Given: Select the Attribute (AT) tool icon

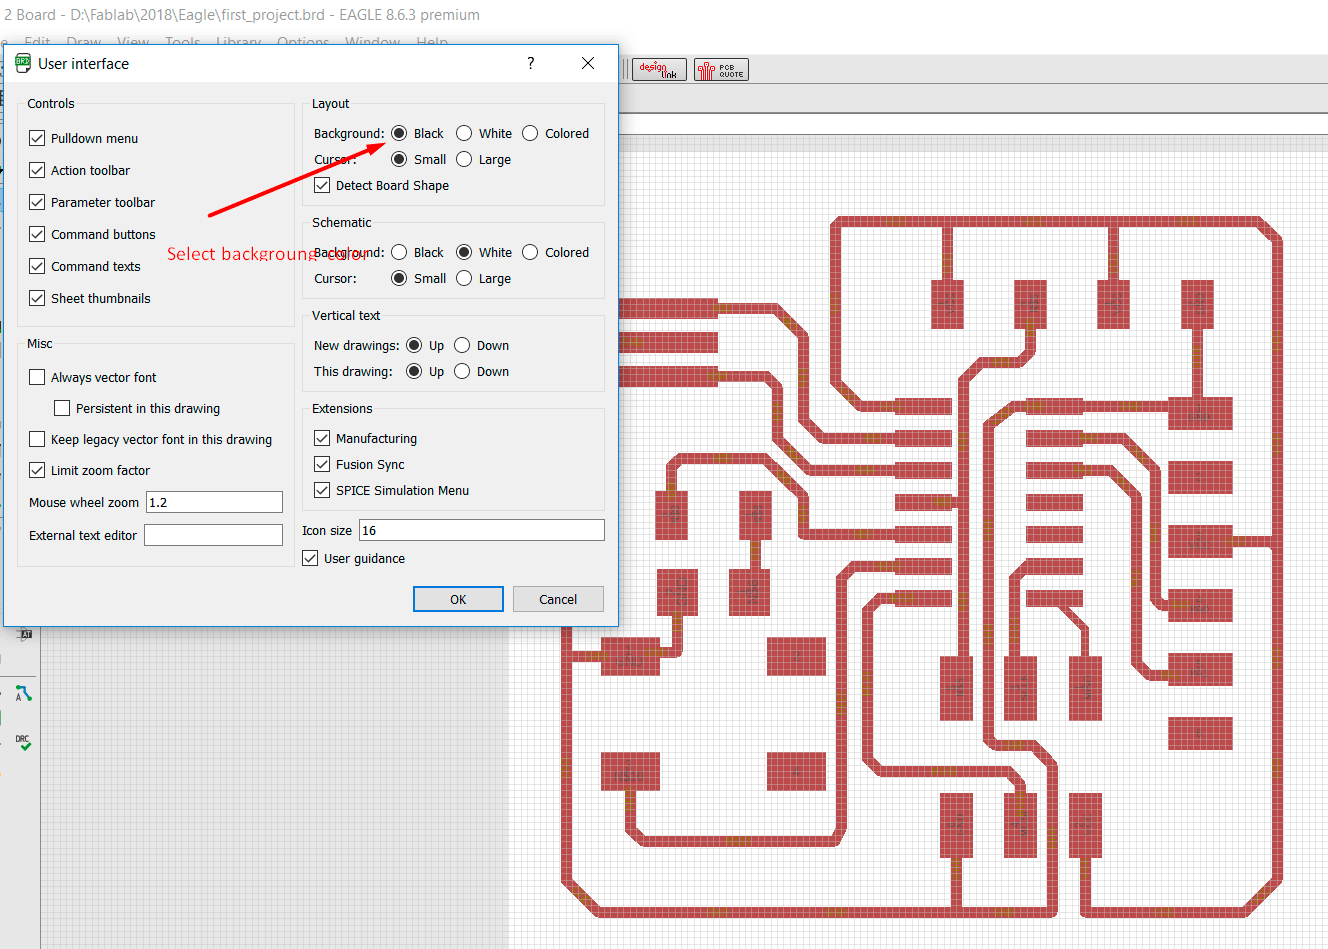Looking at the screenshot, I should (x=26, y=634).
